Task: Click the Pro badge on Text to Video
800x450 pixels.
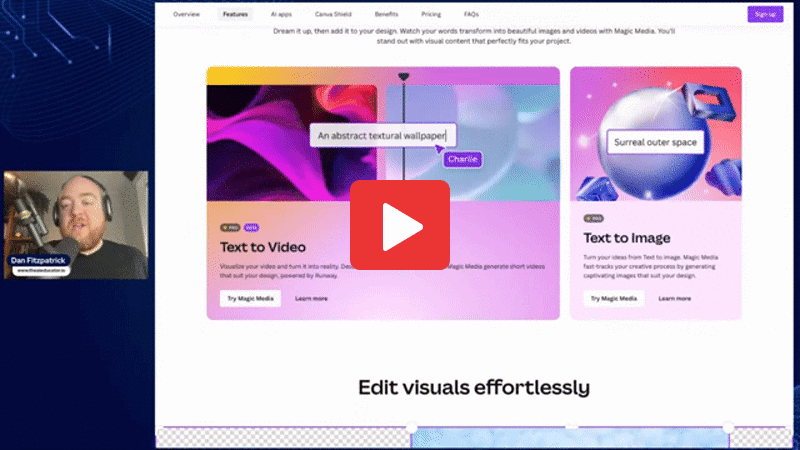Action: coord(230,228)
